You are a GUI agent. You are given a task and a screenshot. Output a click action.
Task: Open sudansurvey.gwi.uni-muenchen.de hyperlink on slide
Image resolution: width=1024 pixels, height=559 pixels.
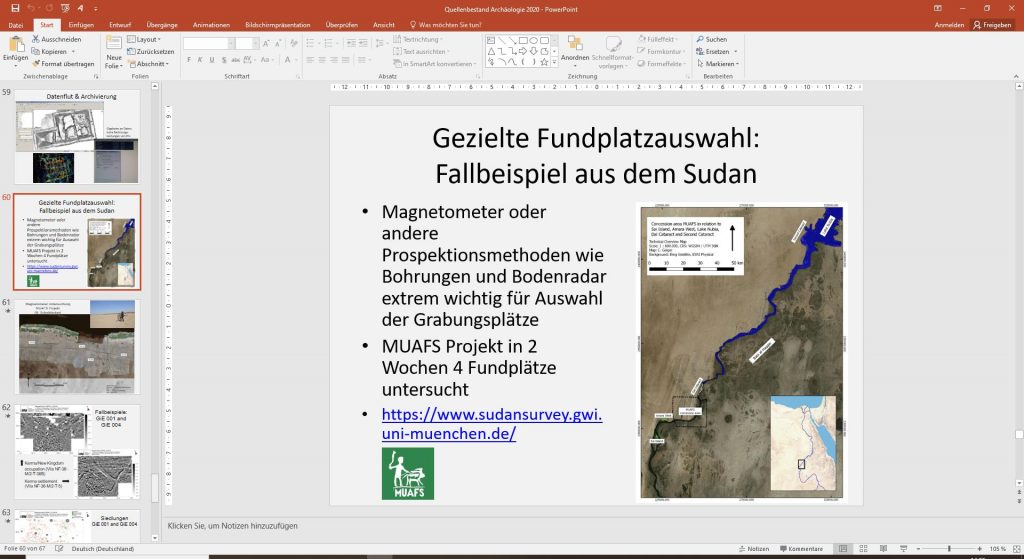pos(492,424)
